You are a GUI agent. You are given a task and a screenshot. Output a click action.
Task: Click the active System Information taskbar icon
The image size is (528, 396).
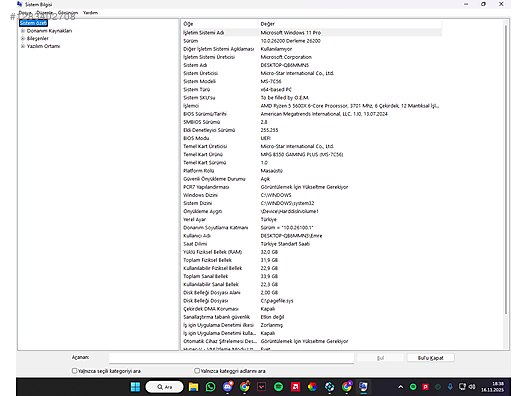(363, 387)
